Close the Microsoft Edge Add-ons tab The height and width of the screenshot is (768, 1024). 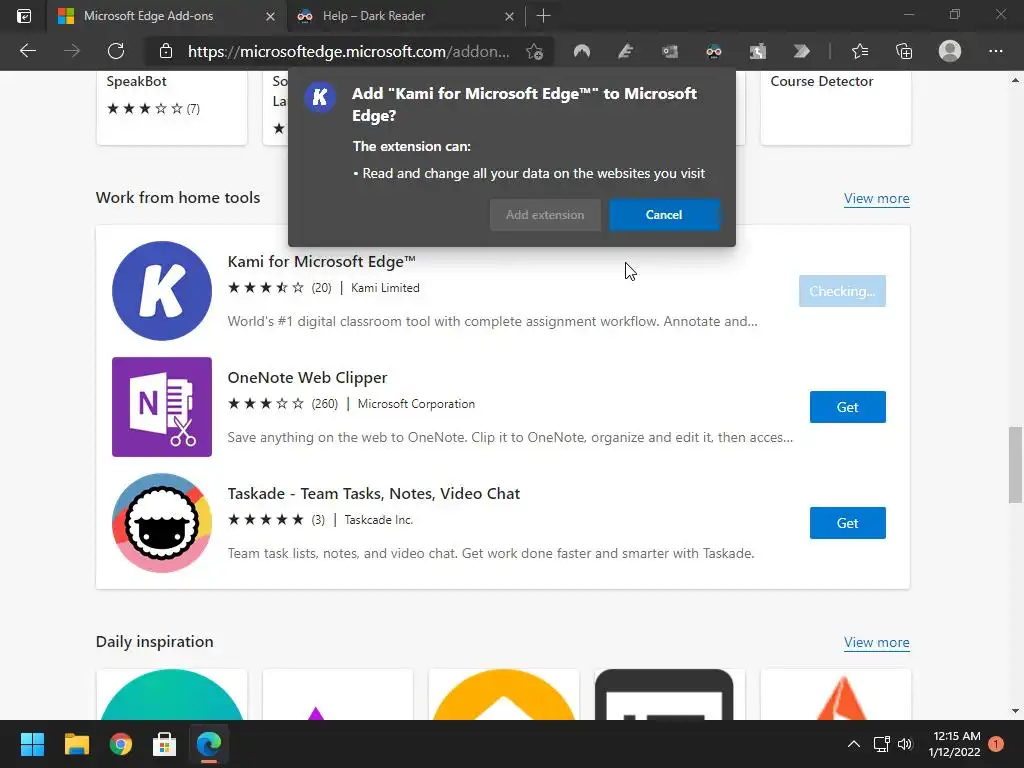270,16
